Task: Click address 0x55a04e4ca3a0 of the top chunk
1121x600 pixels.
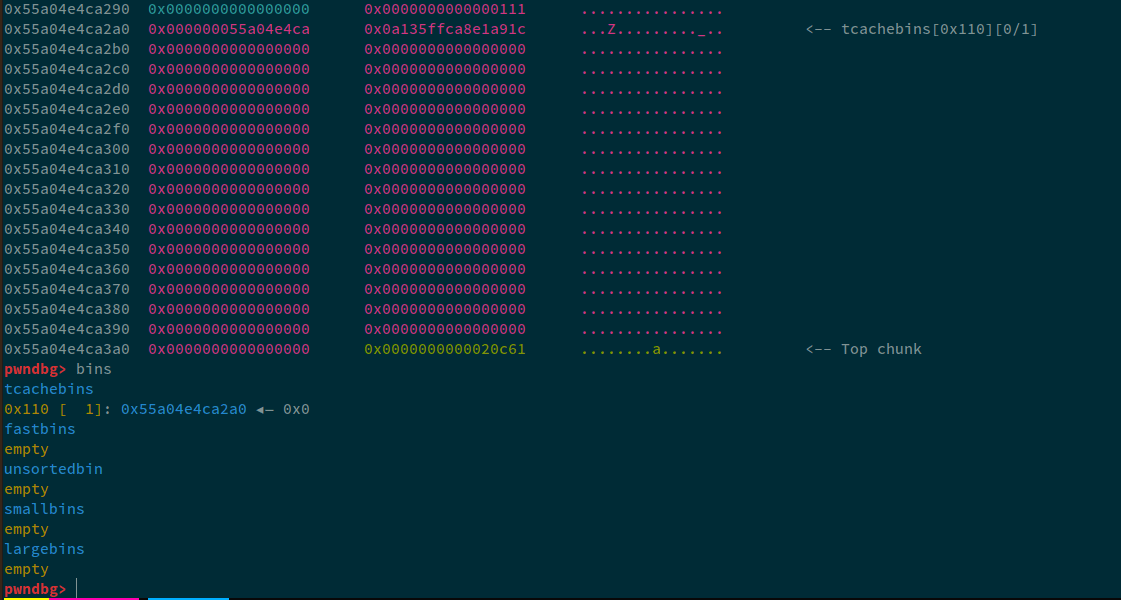Action: (67, 350)
